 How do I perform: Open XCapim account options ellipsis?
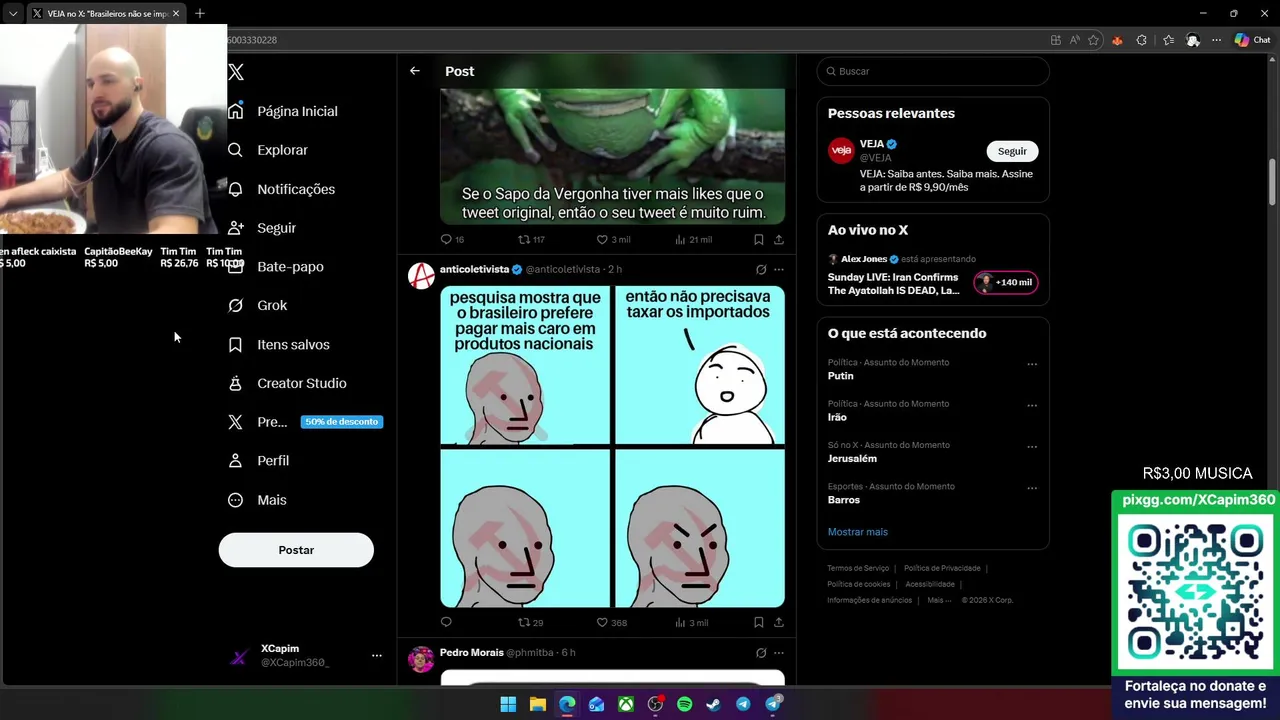(377, 655)
